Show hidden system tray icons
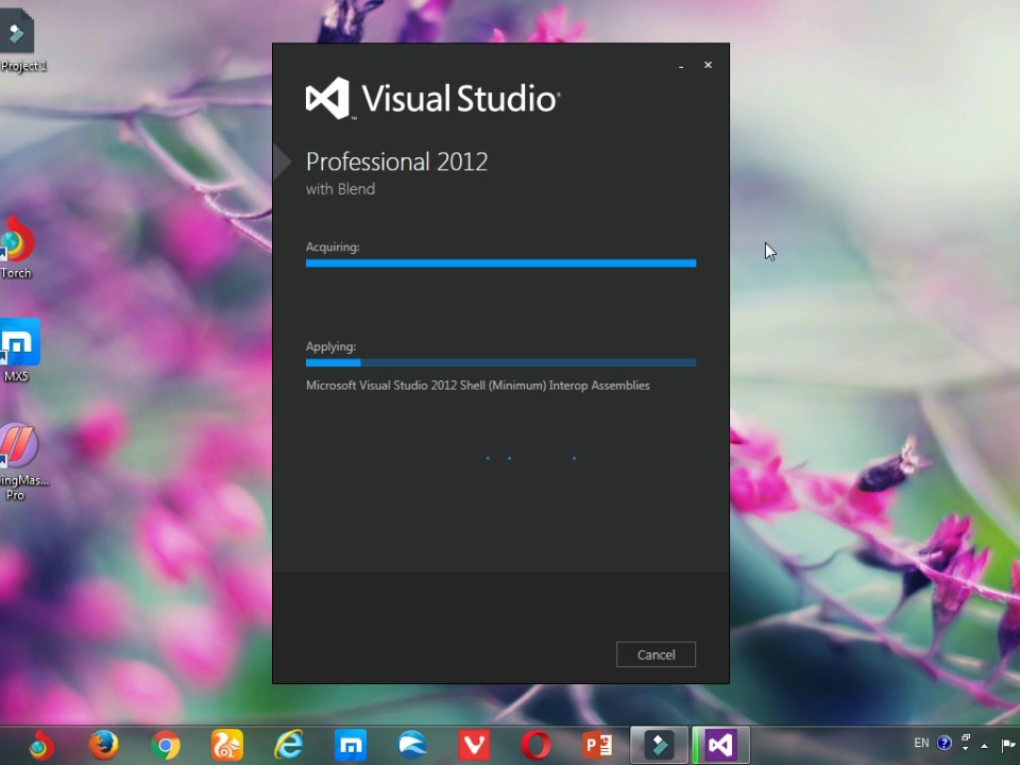Image resolution: width=1020 pixels, height=765 pixels. pyautogui.click(x=985, y=744)
